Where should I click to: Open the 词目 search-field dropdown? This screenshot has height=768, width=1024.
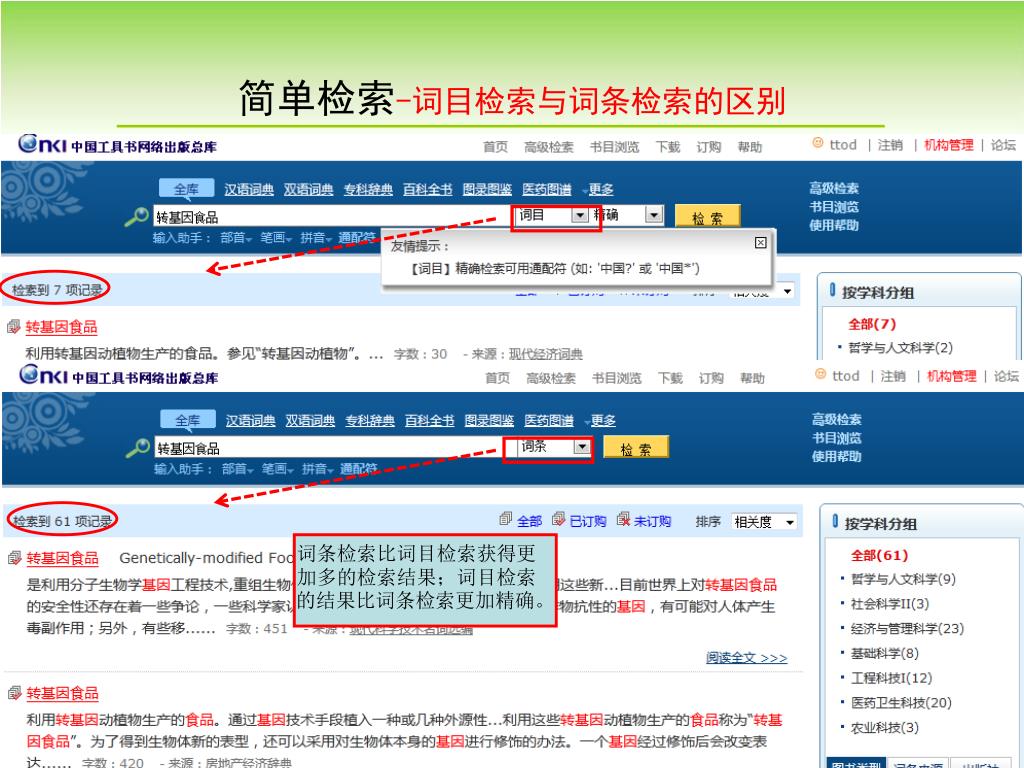tap(579, 215)
